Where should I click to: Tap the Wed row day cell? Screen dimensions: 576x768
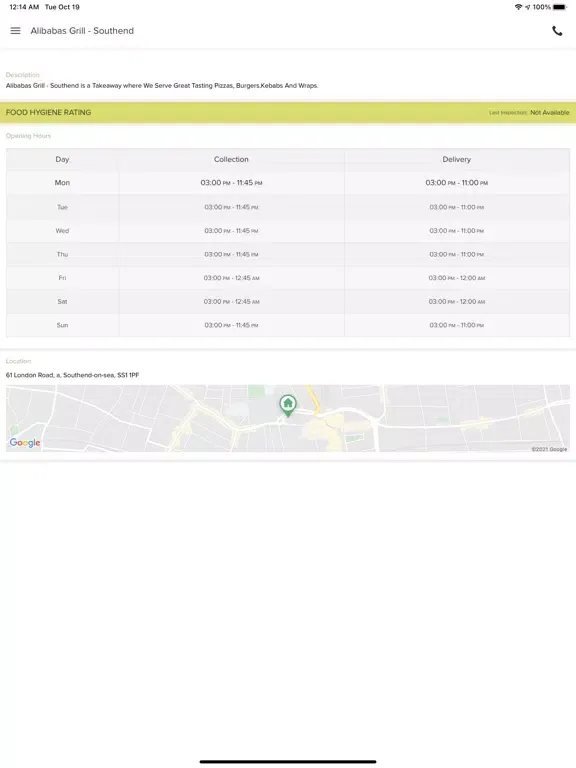(x=62, y=231)
